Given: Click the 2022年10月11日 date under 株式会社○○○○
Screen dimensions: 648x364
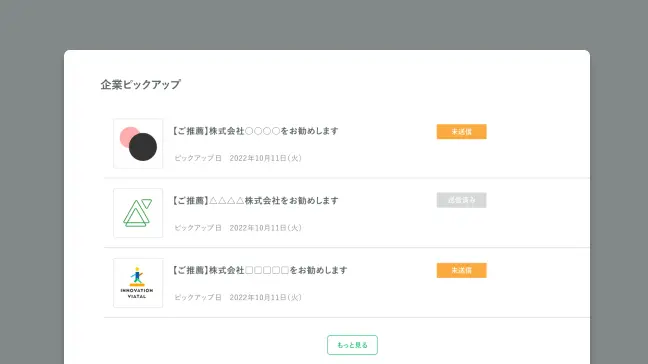Looking at the screenshot, I should pos(265,158).
